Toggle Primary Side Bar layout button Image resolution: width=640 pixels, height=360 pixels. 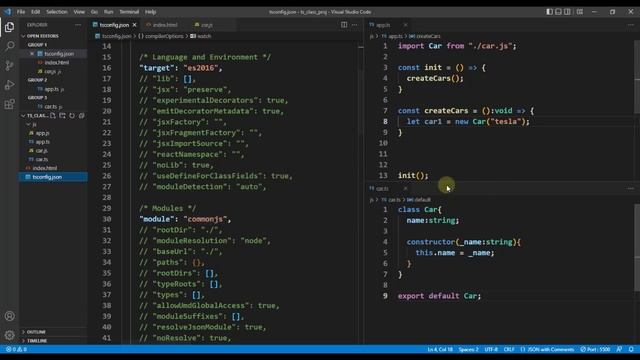coord(549,12)
